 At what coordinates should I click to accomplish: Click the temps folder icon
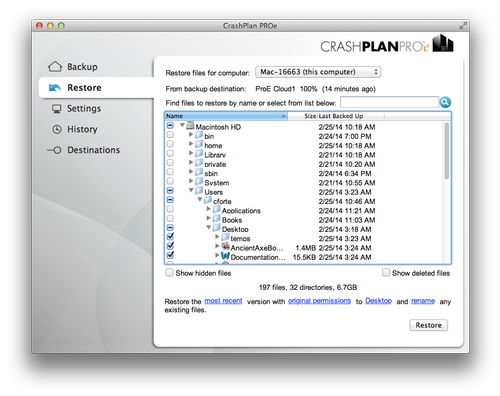coord(226,237)
